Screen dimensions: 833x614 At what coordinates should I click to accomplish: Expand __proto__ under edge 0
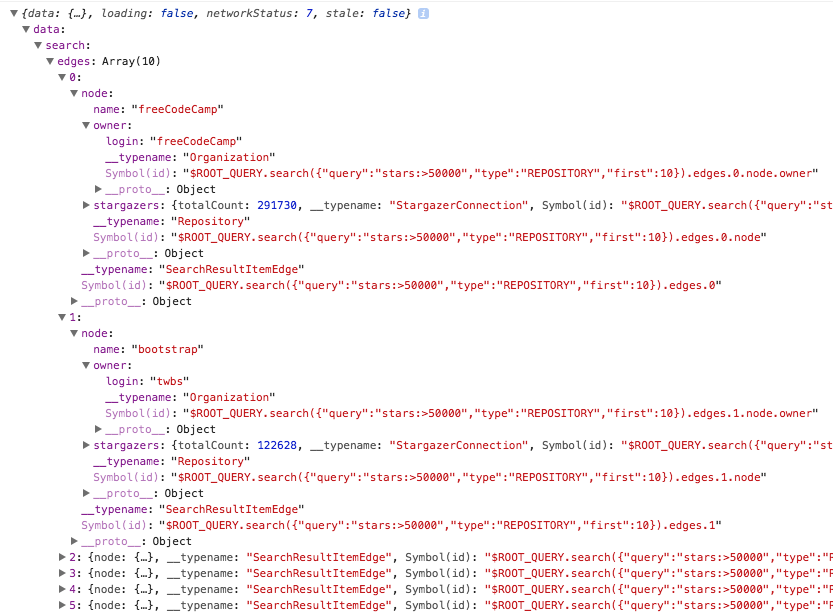[x=74, y=301]
